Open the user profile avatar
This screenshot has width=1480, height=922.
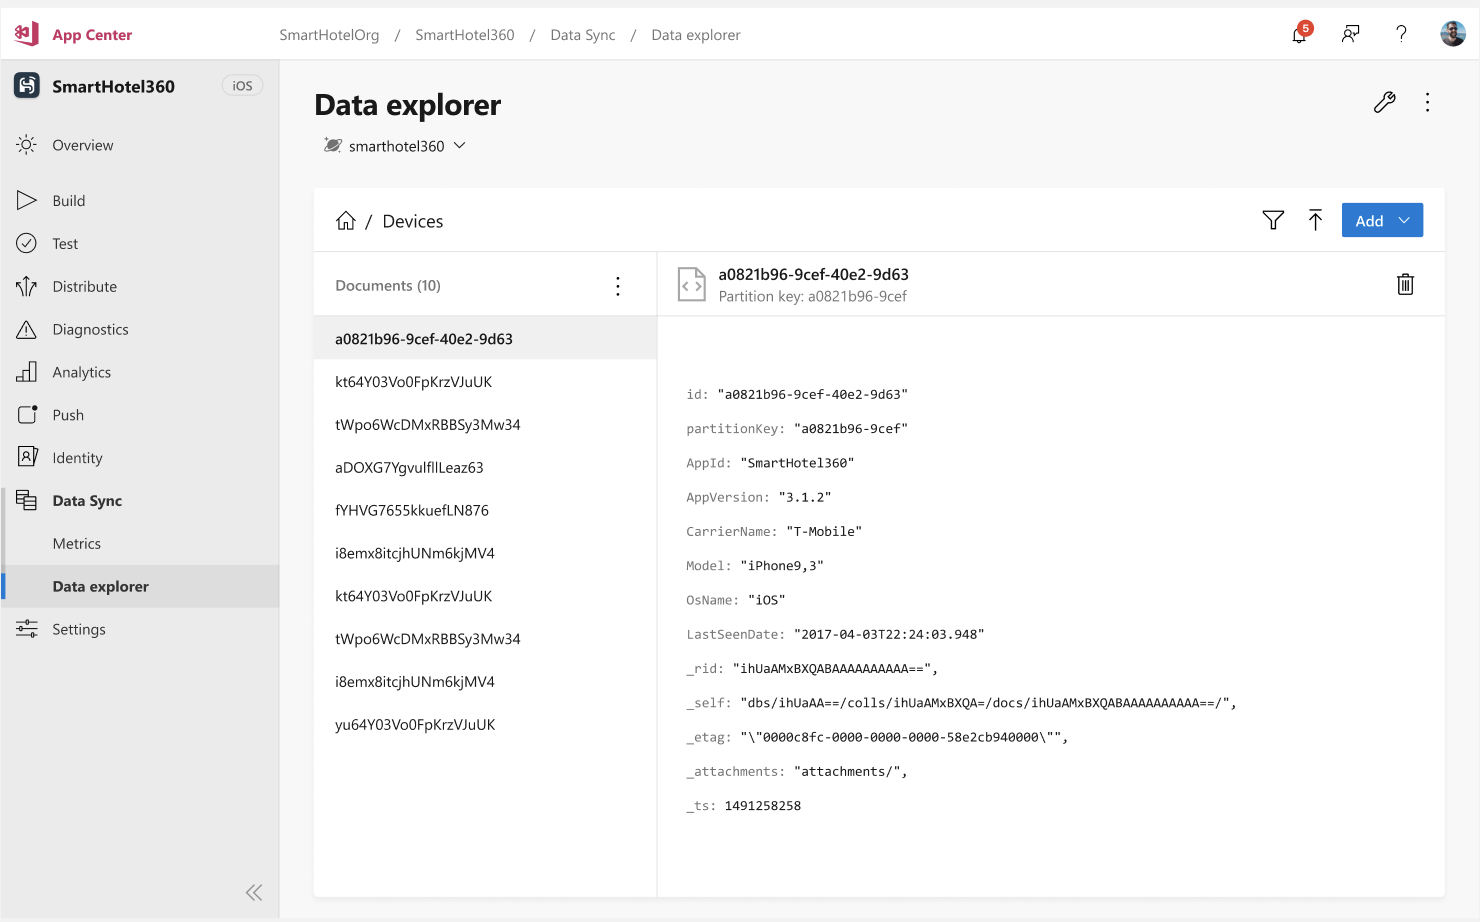(x=1452, y=34)
